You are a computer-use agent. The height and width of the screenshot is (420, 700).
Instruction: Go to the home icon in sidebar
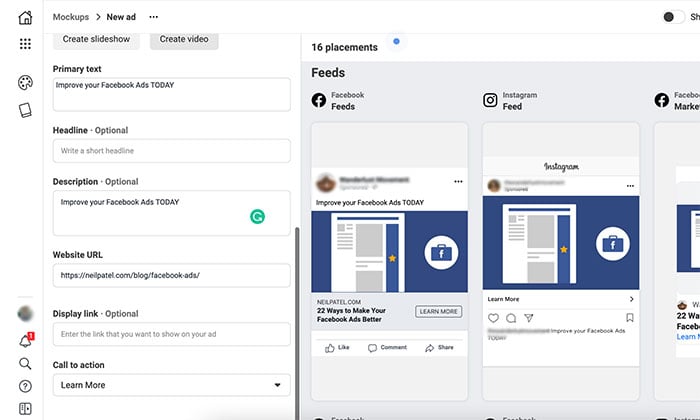pos(25,17)
